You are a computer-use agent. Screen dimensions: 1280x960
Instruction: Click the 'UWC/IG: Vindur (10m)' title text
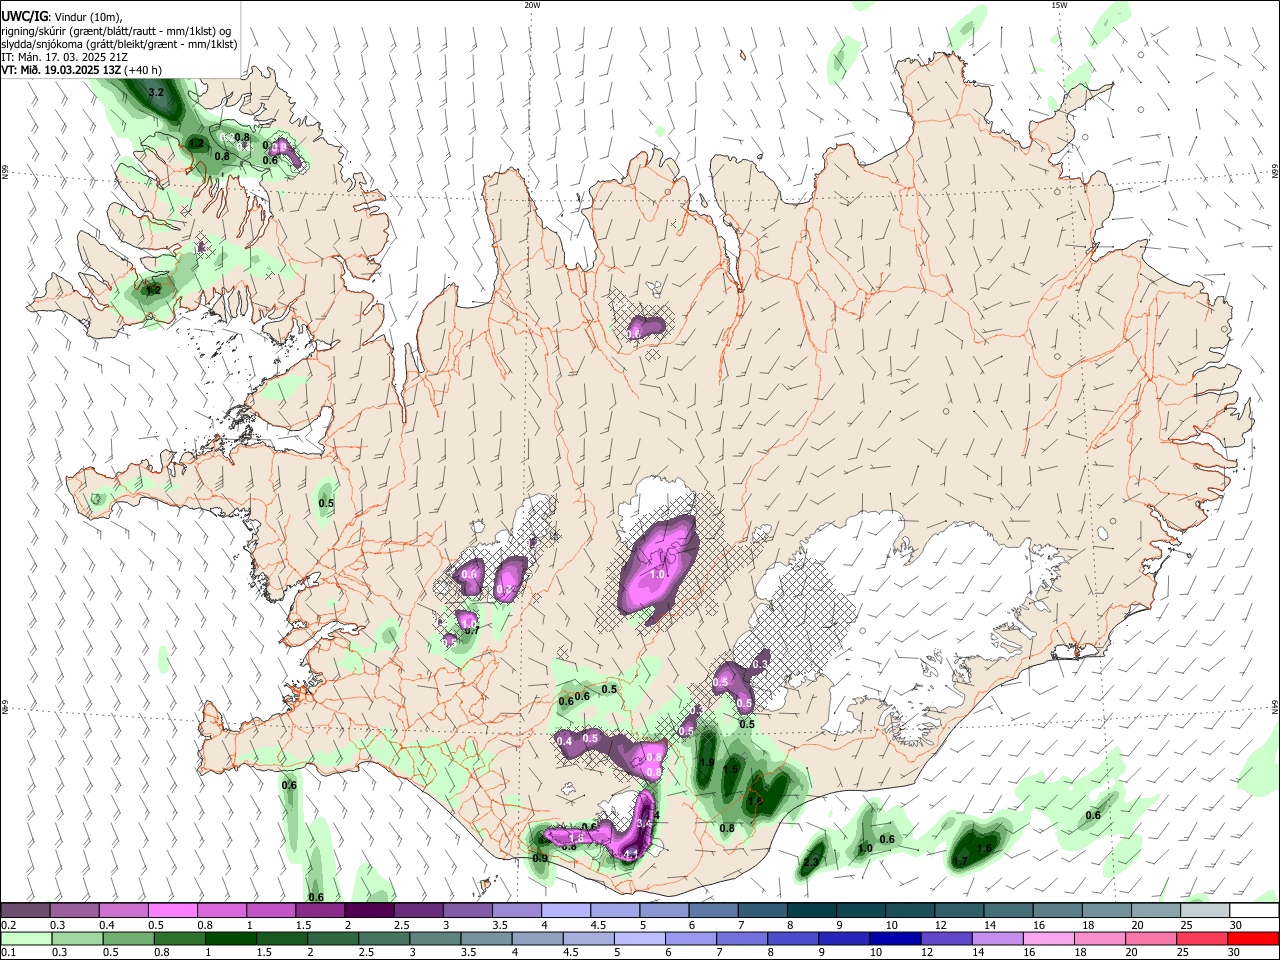click(x=62, y=16)
